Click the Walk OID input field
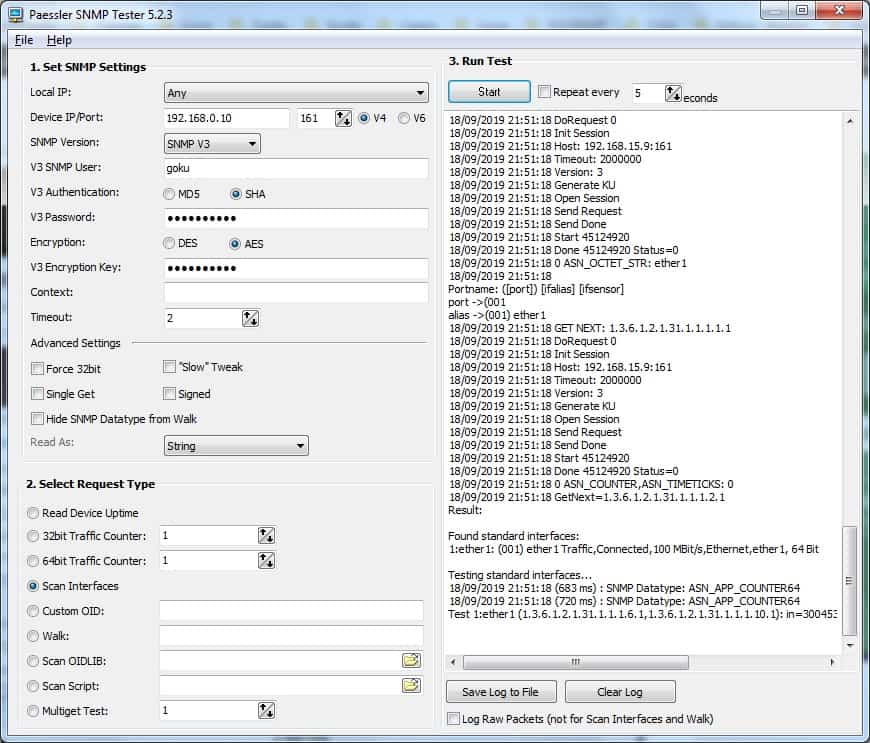The height and width of the screenshot is (743, 870). point(291,635)
